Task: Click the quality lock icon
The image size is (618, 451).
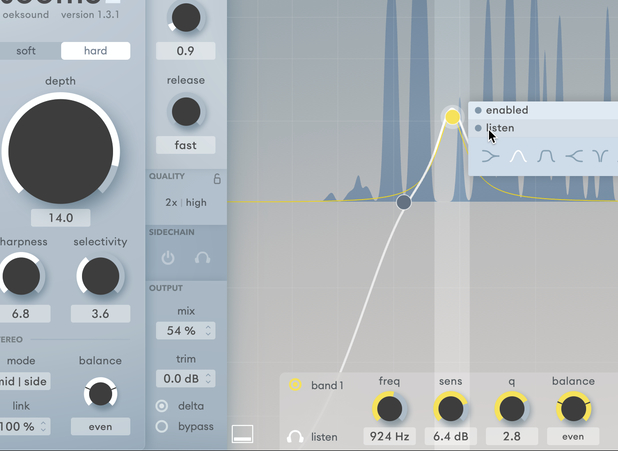Action: pos(217,179)
